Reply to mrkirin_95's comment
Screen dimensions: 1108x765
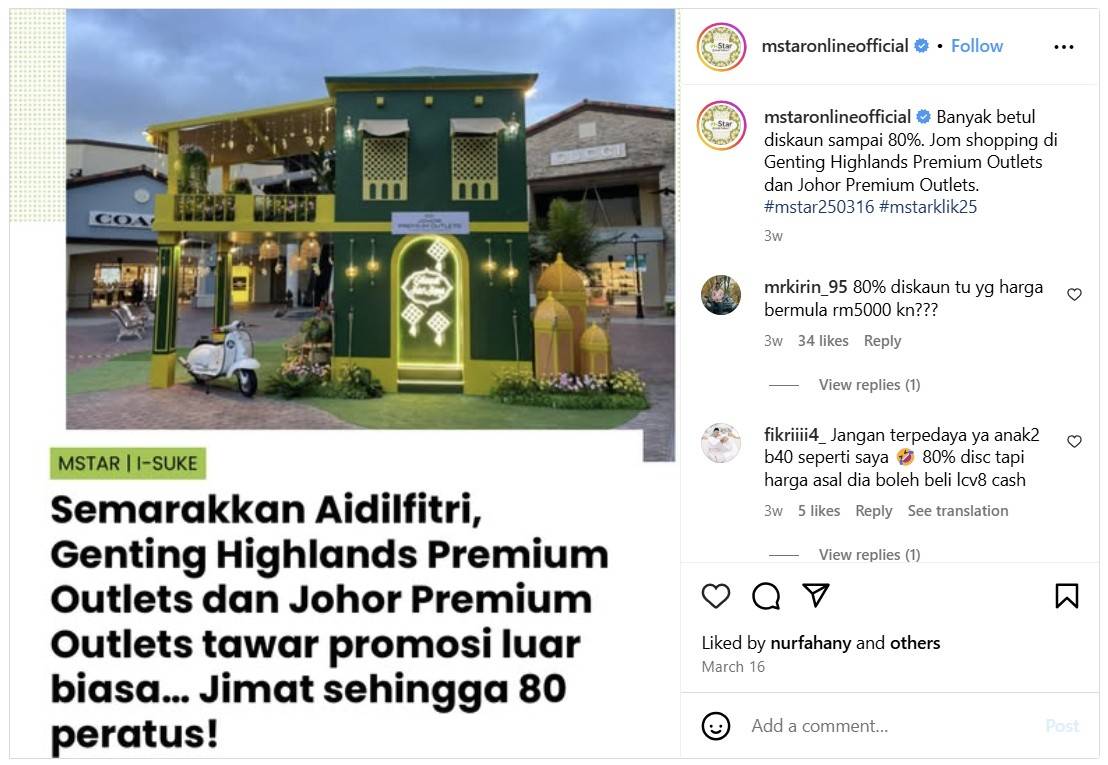point(883,340)
